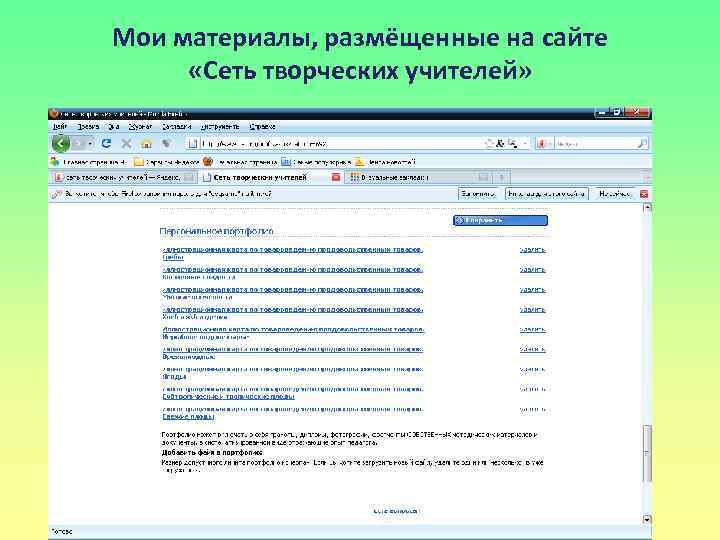This screenshot has height=540, width=720.
Task: Open the 'Есть вопросы?' link at bottom
Action: [396, 511]
